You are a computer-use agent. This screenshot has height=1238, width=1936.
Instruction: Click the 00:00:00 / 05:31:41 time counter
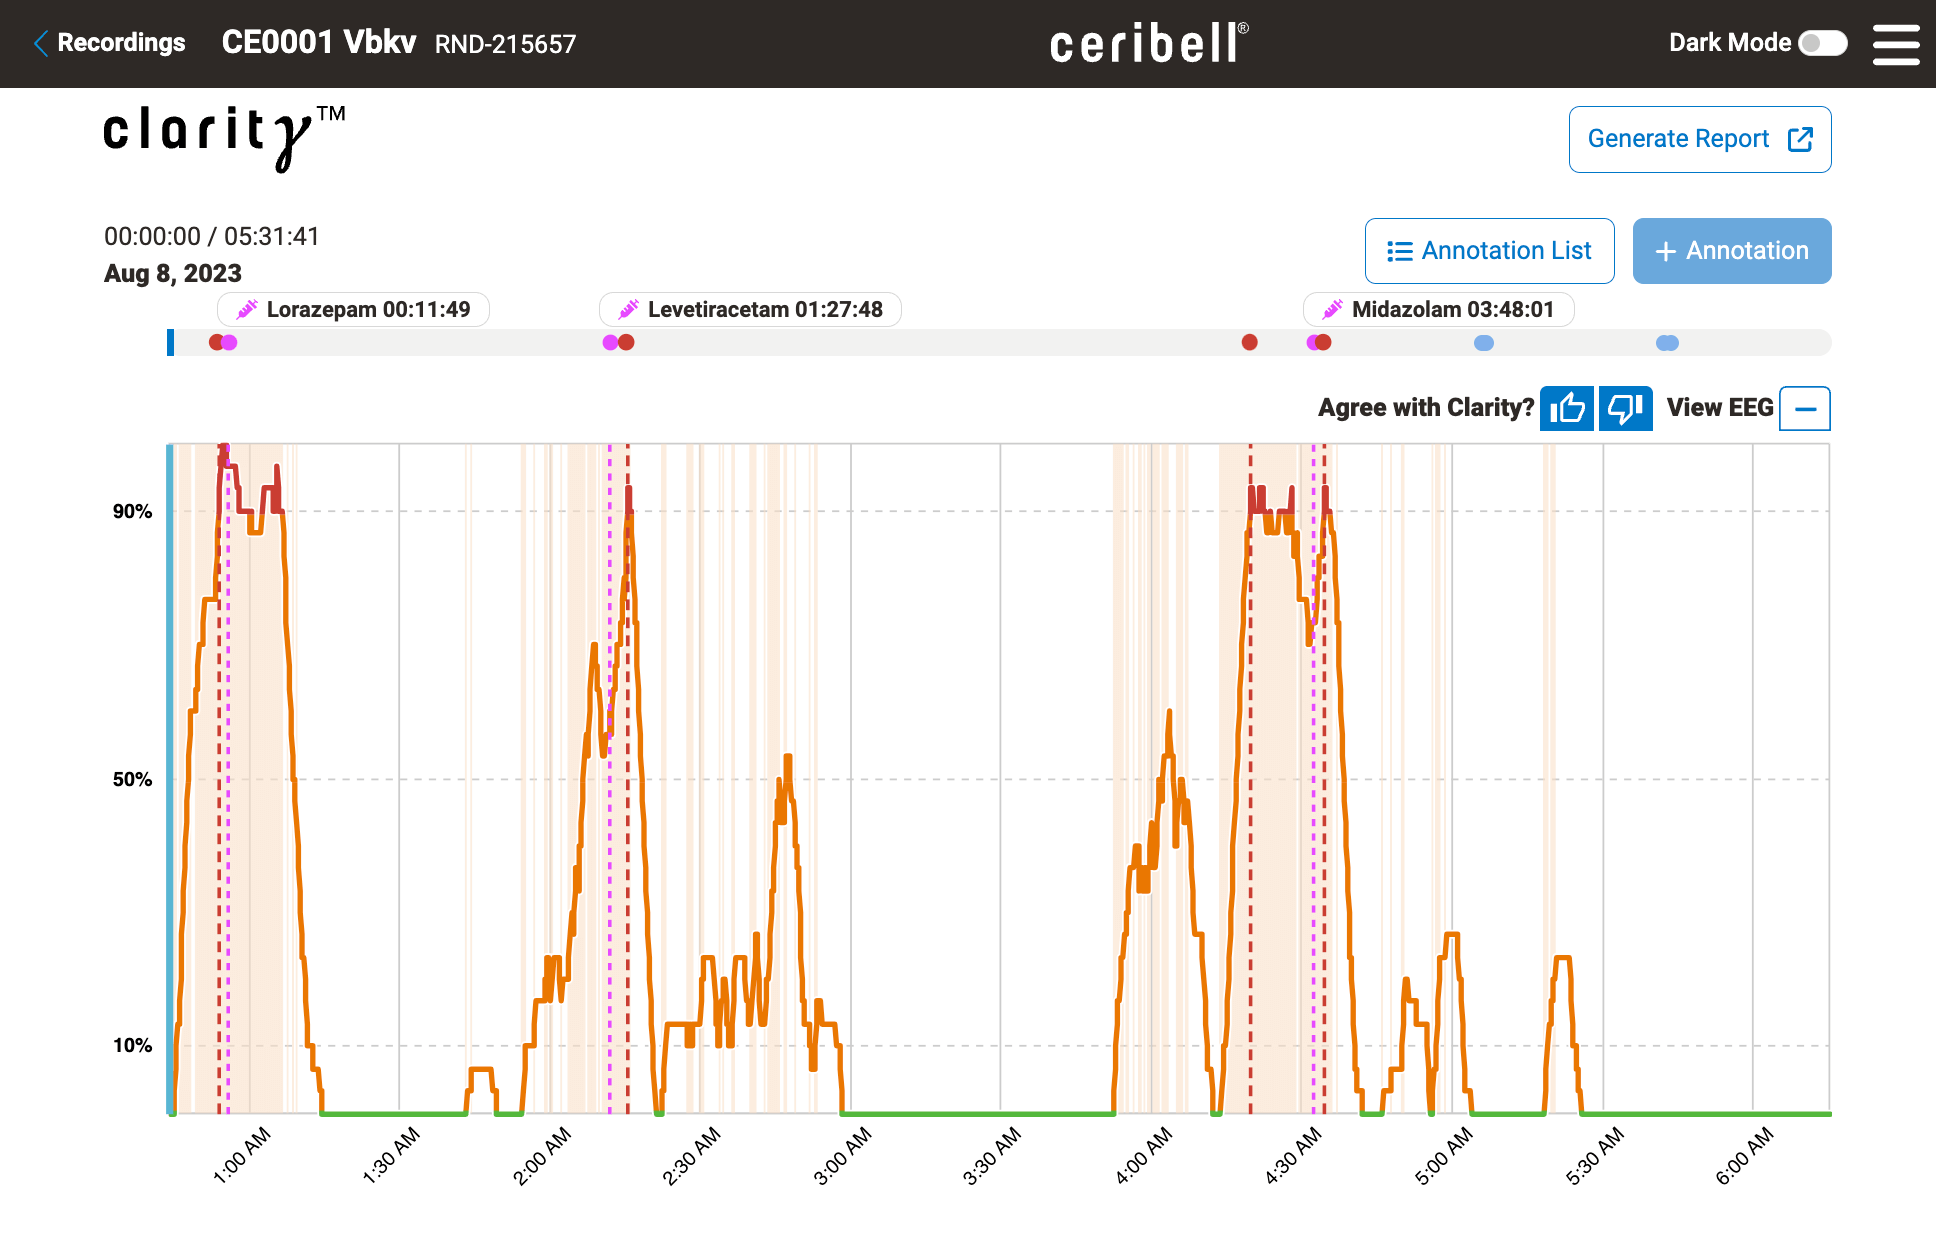[212, 237]
